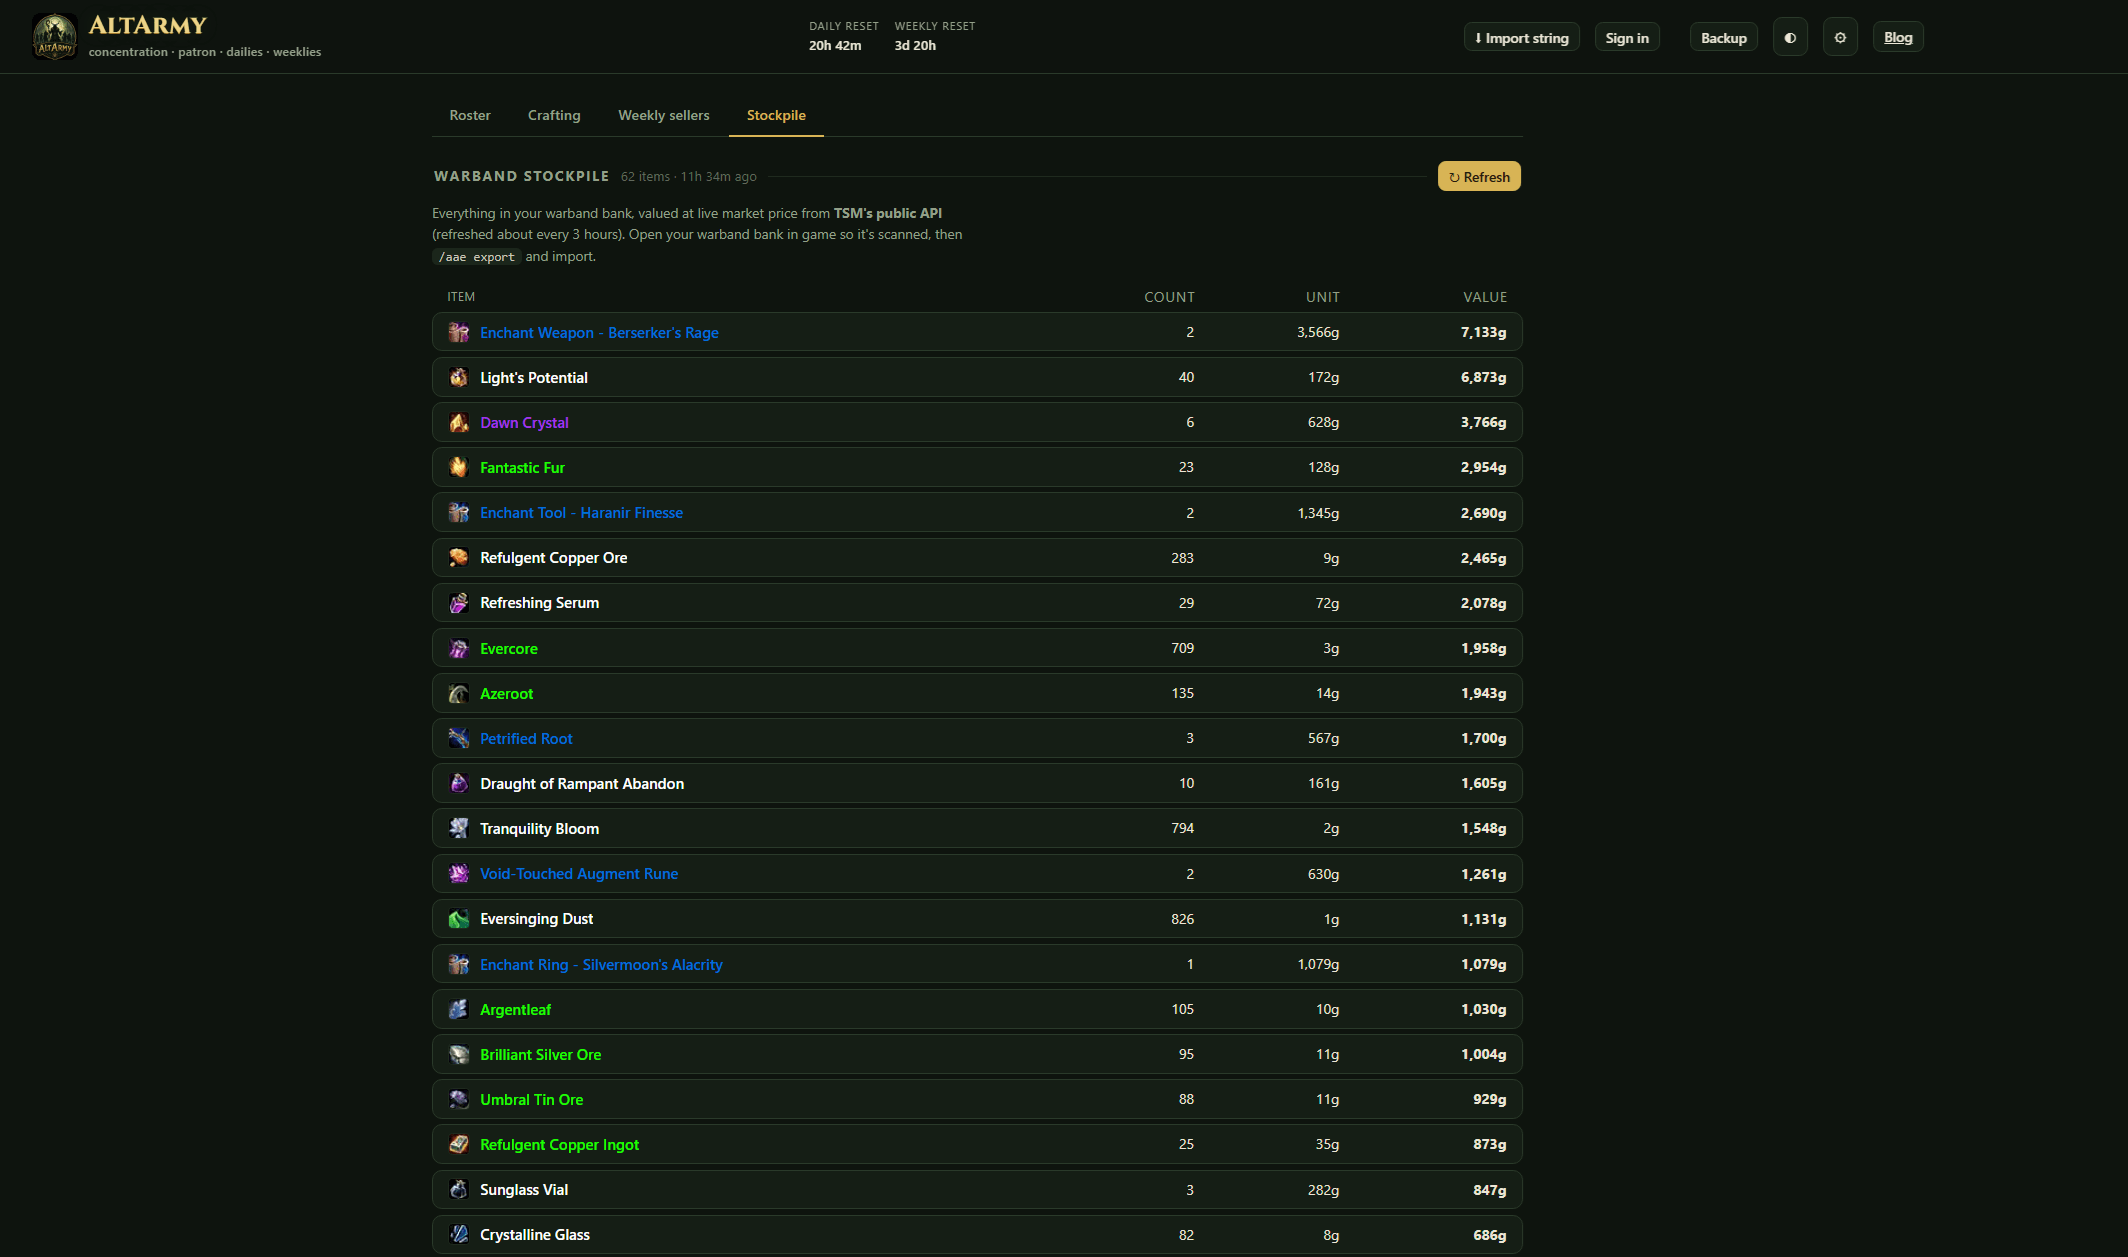Click the Refulgent Copper Ore item icon
Viewport: 2128px width, 1257px height.
click(x=459, y=558)
